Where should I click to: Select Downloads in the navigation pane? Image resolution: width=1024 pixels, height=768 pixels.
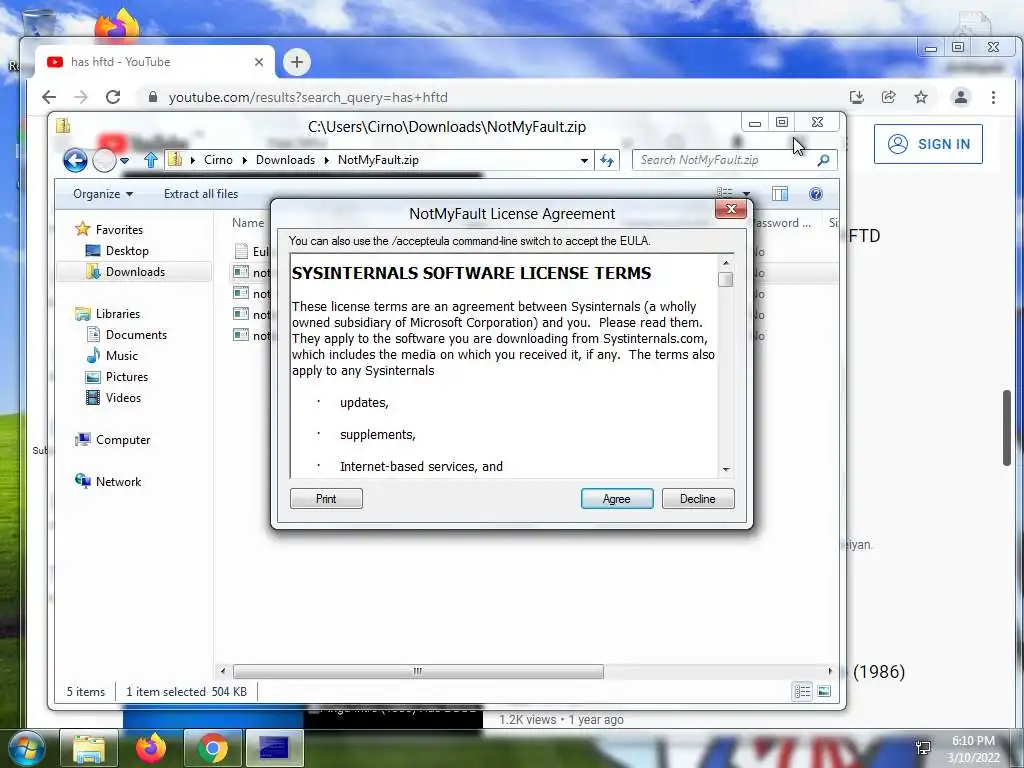(x=135, y=272)
